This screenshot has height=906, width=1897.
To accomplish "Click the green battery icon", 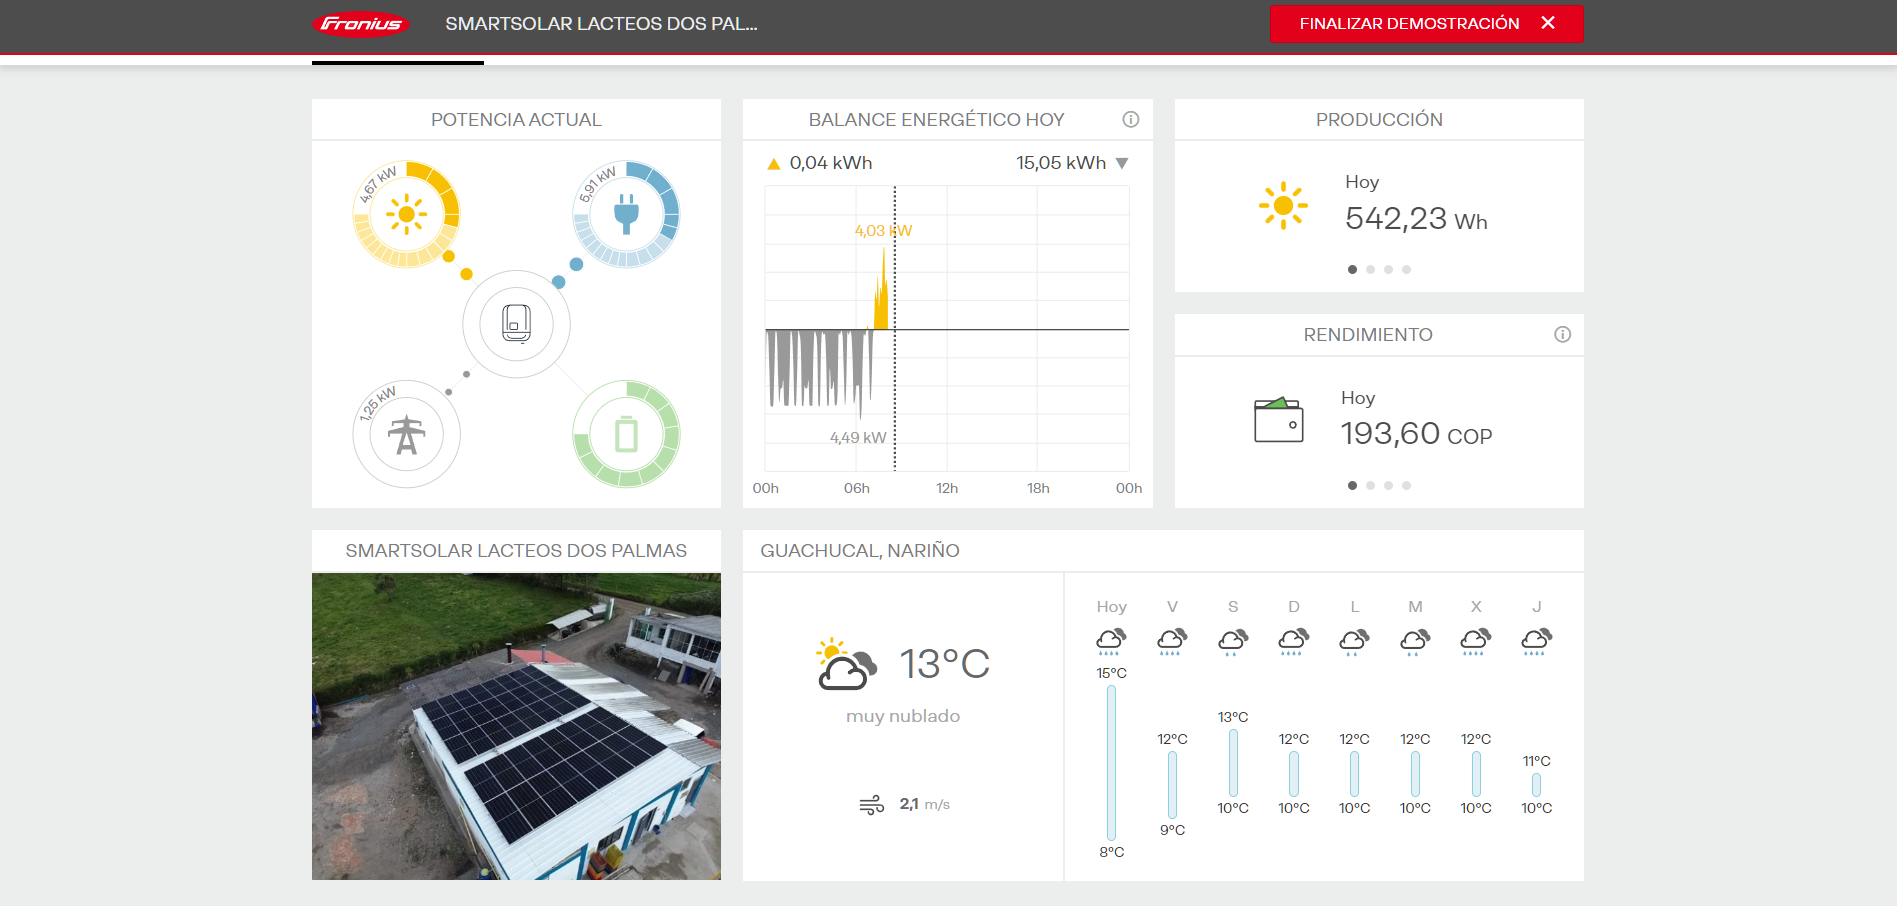I will coord(626,434).
